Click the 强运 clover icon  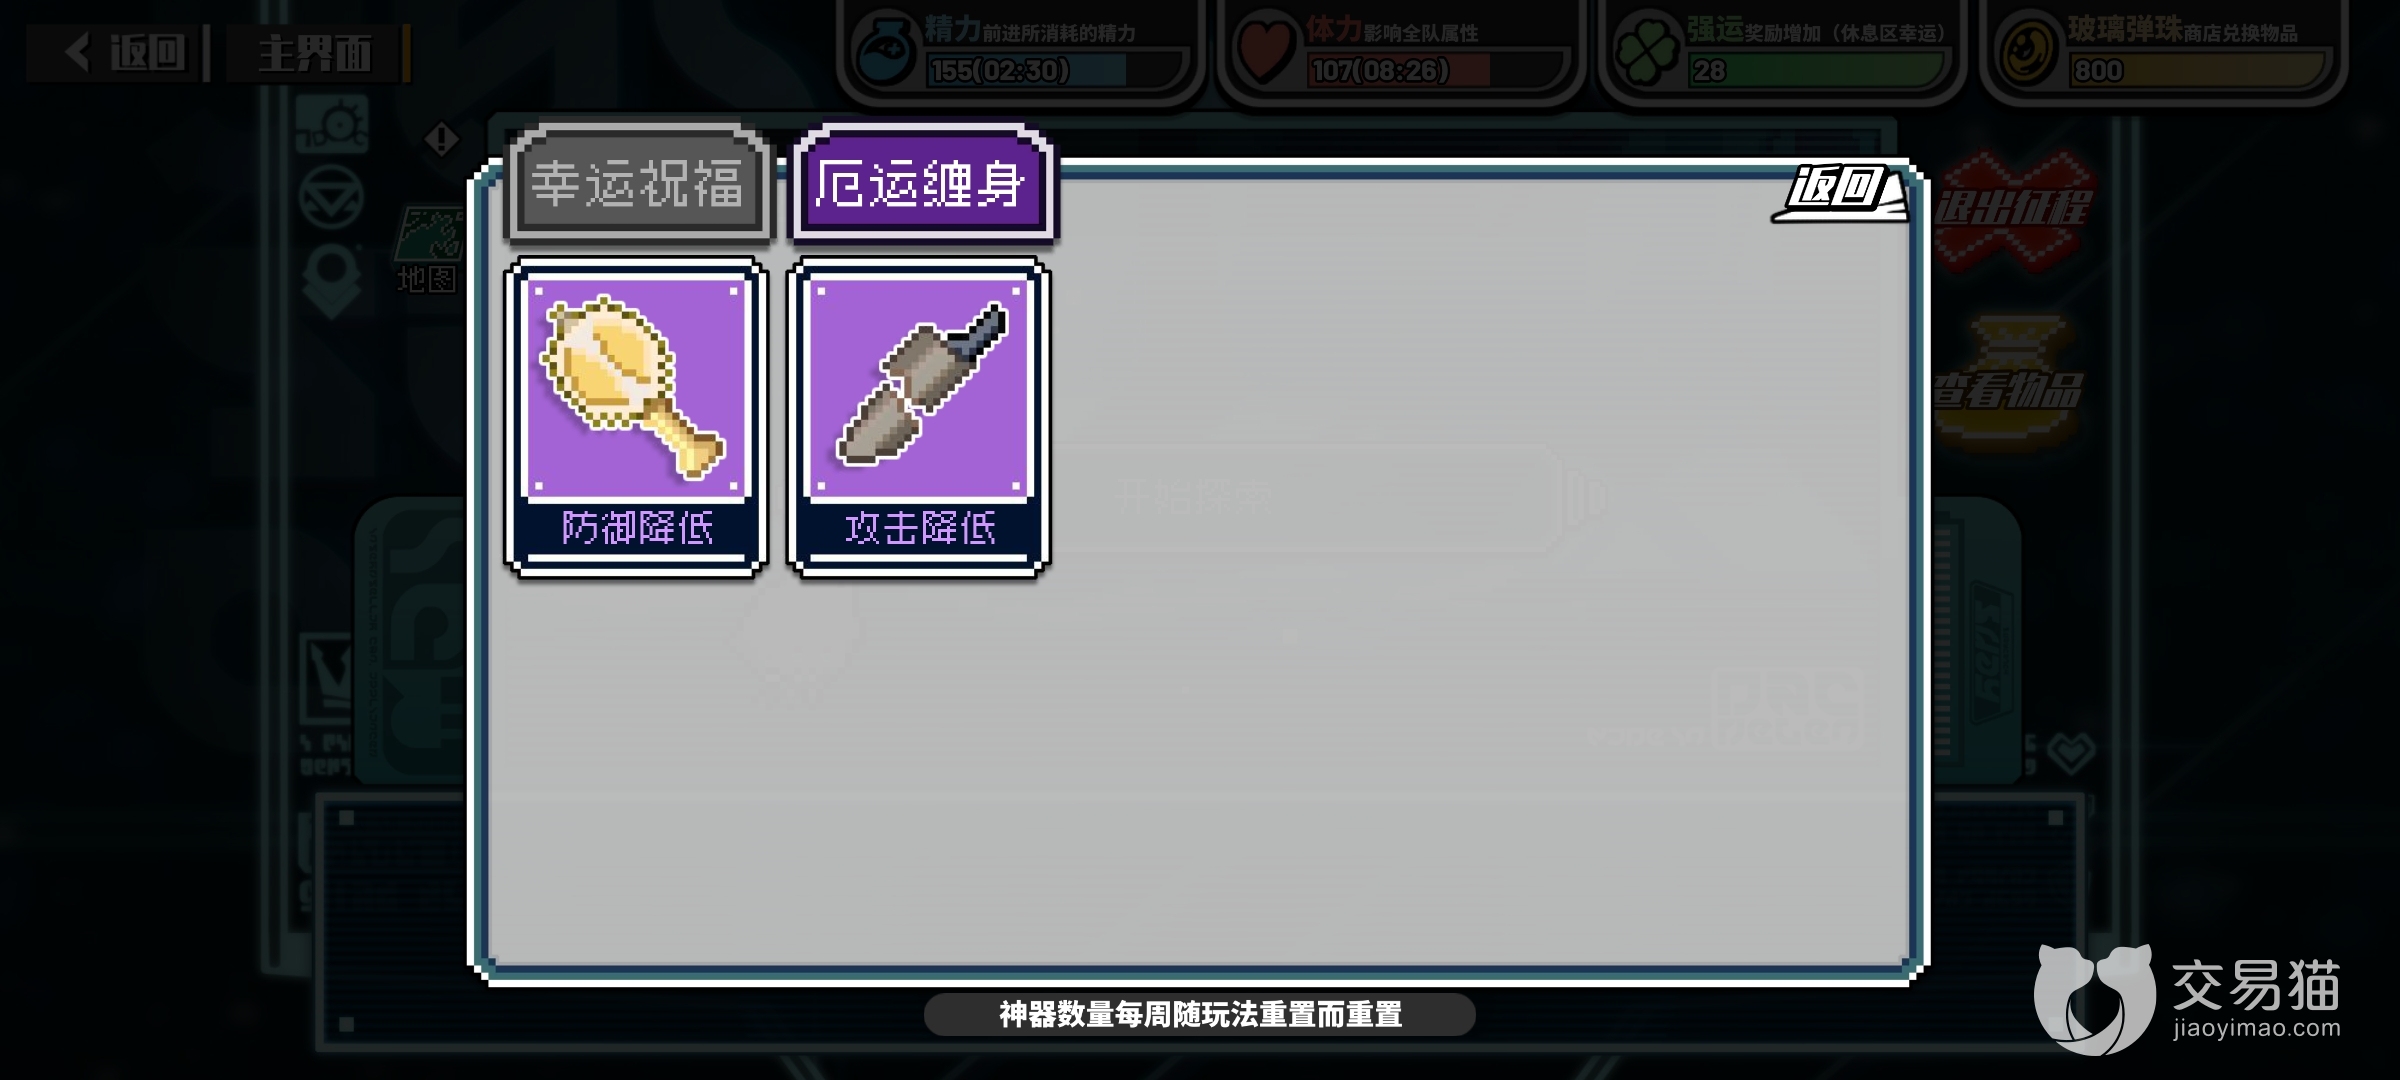tap(1647, 50)
